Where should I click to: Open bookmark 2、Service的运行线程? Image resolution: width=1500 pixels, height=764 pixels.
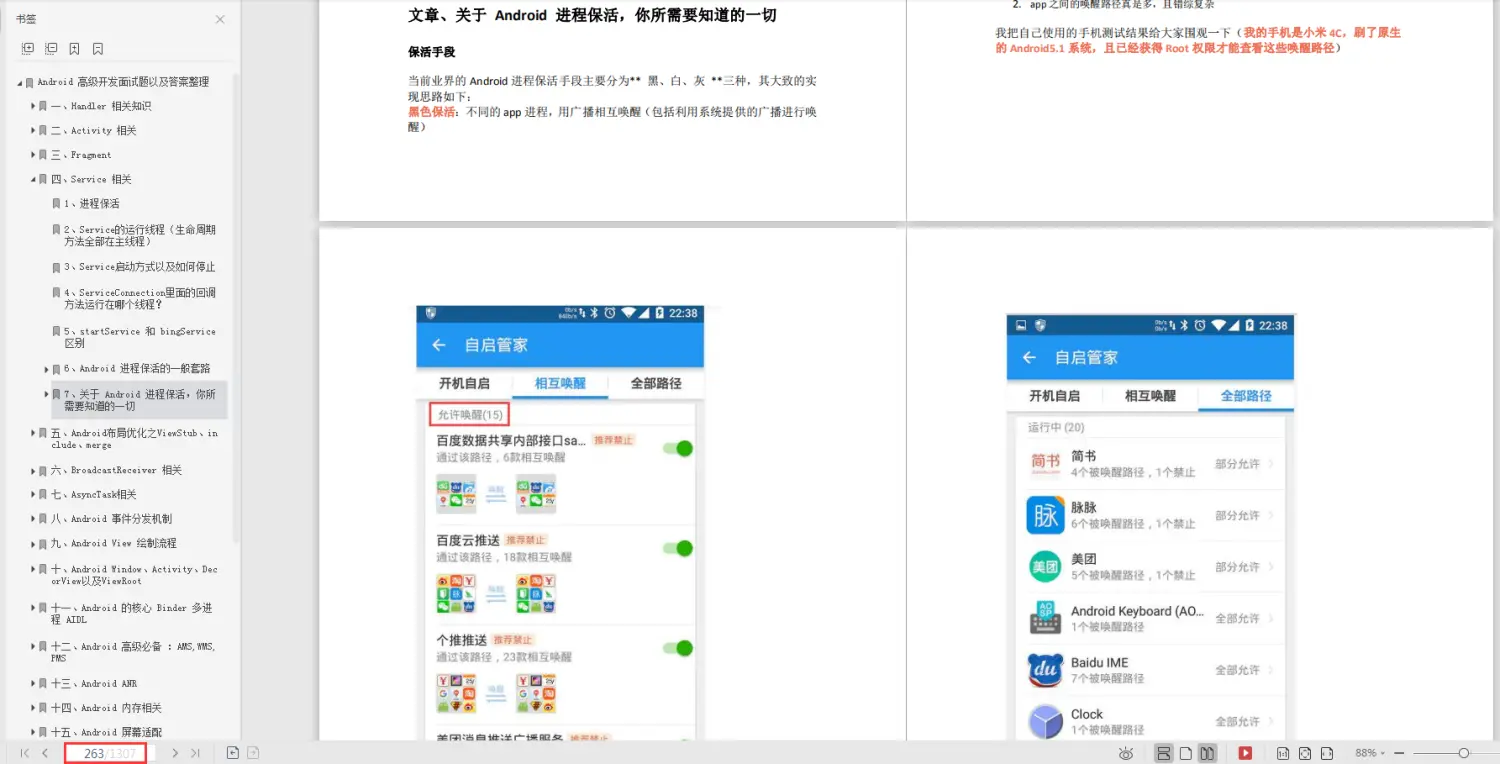[140, 236]
